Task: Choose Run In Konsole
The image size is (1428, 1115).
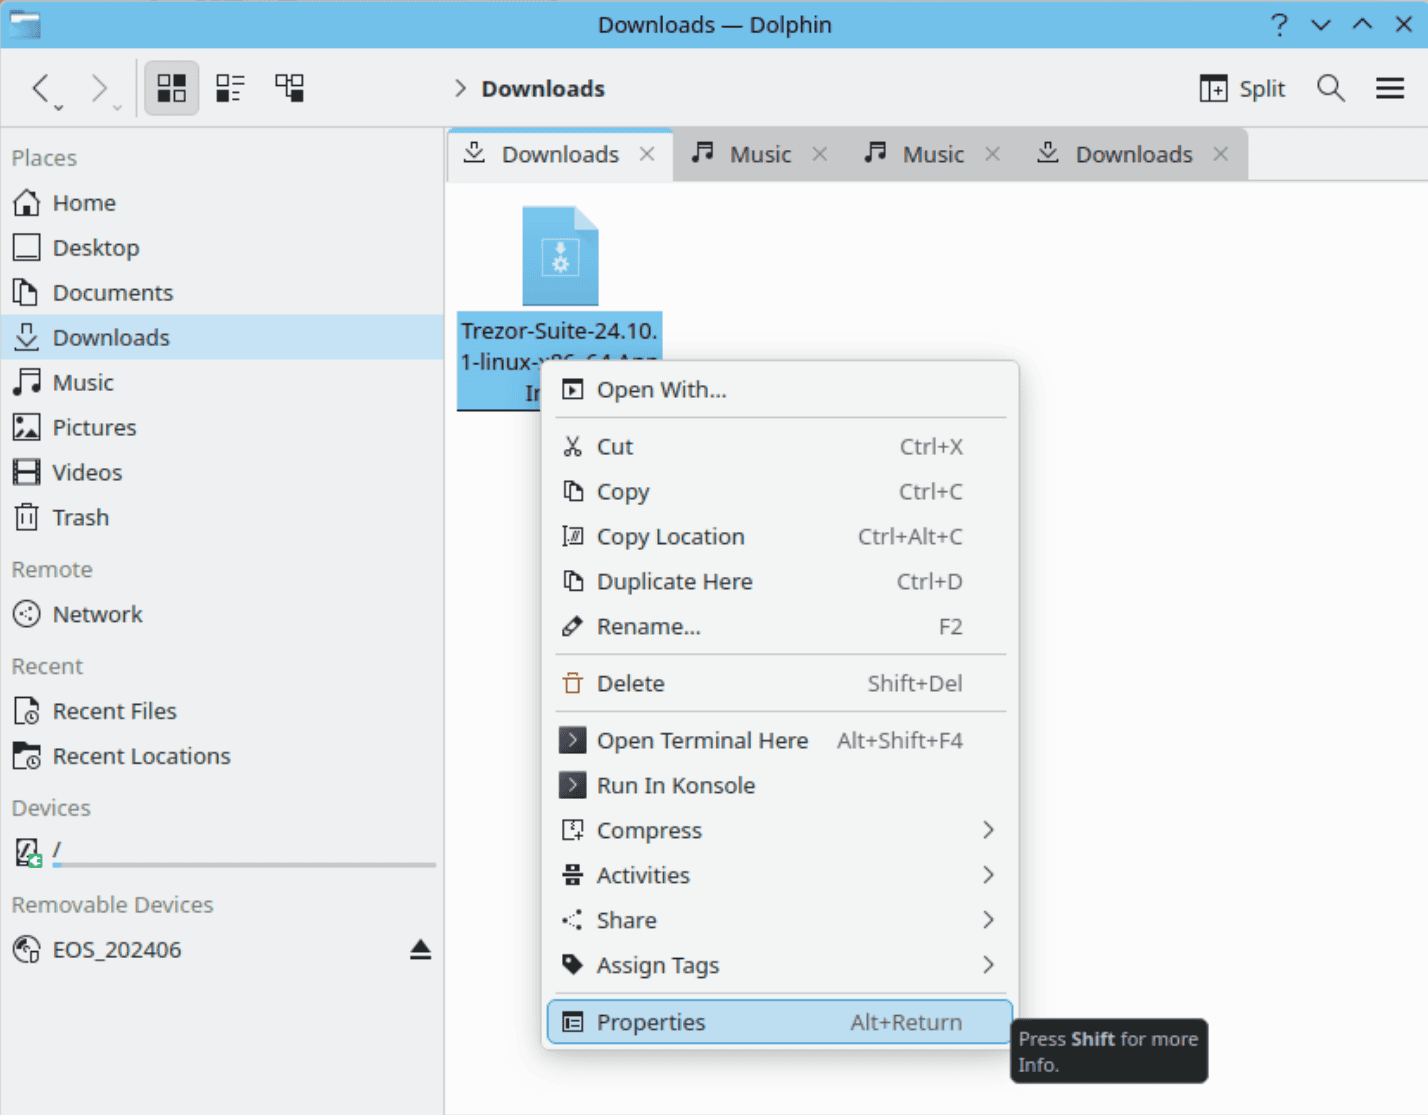Action: [779, 786]
